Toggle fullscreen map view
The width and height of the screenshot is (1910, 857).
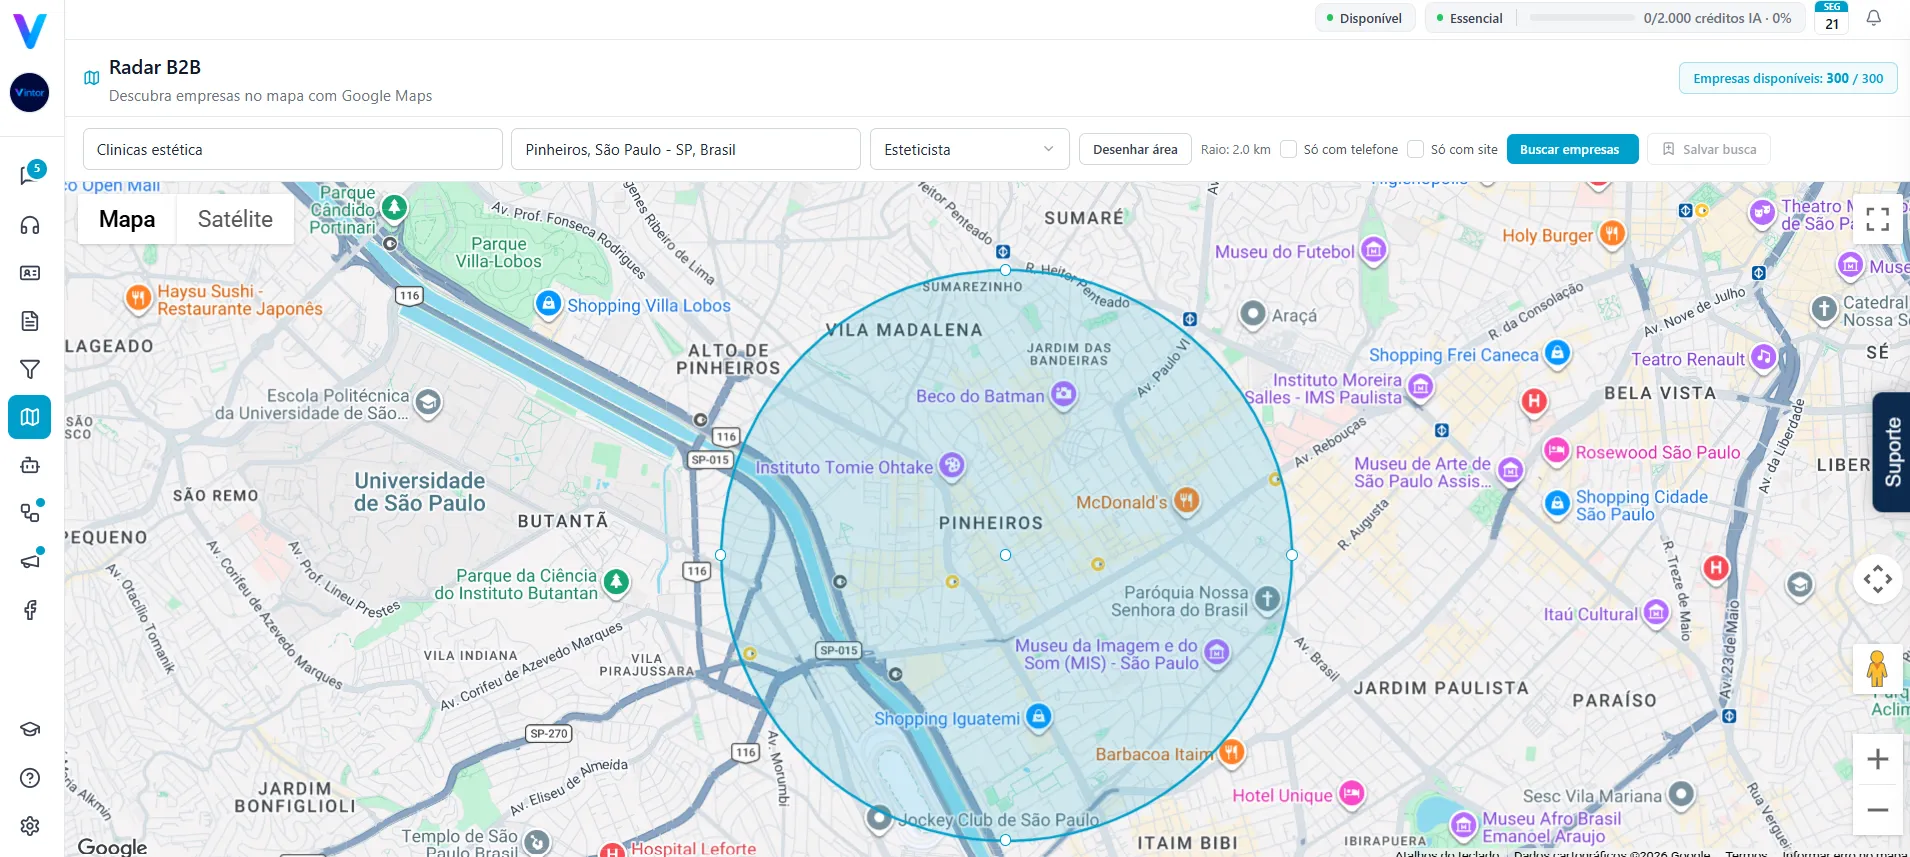tap(1878, 219)
